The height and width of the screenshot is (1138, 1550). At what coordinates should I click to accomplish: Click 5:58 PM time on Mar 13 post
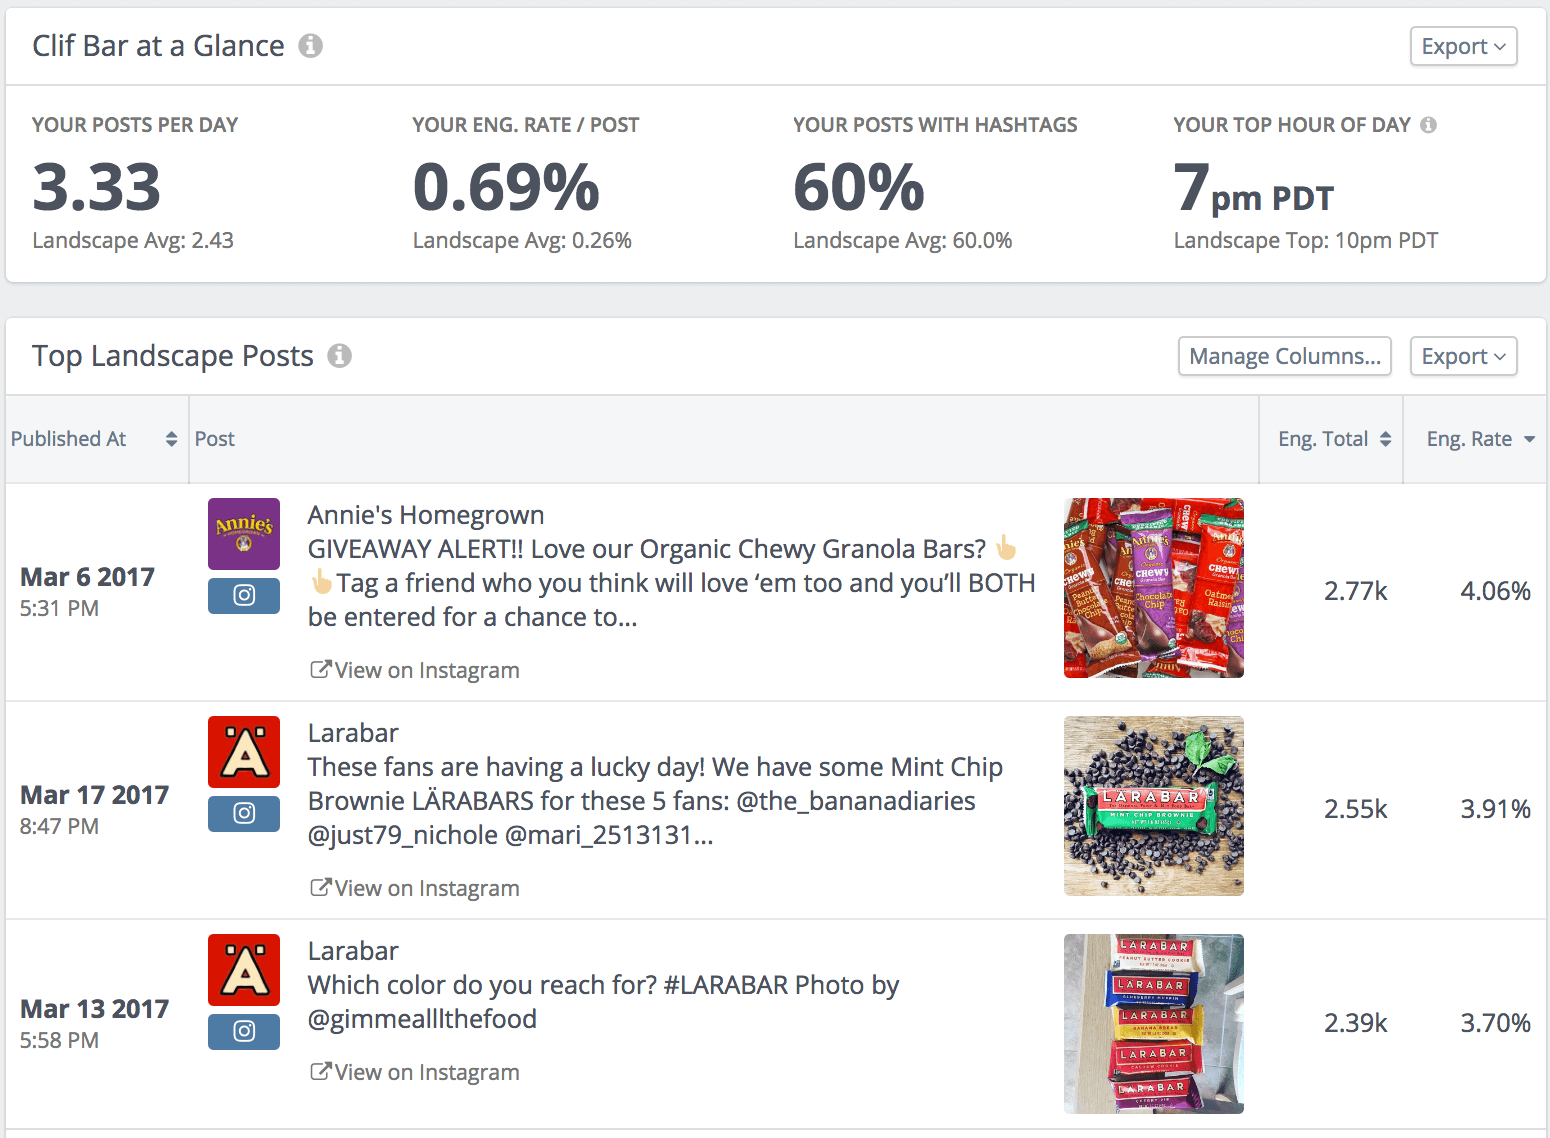59,1040
